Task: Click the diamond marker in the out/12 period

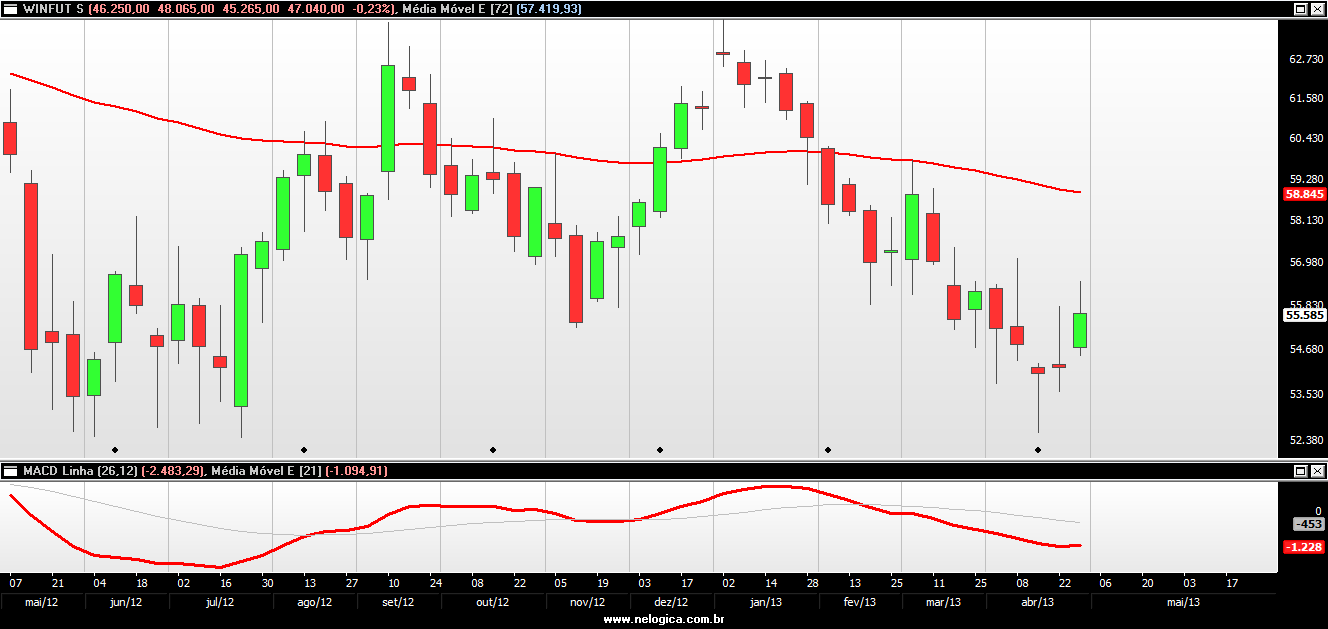Action: coord(492,450)
